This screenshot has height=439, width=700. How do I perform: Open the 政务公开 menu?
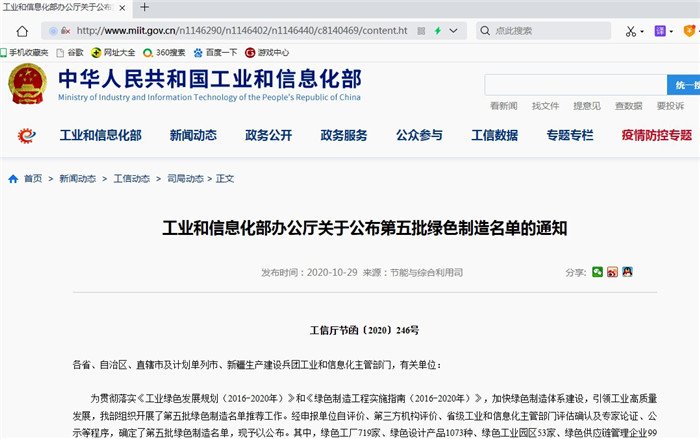tap(268, 135)
